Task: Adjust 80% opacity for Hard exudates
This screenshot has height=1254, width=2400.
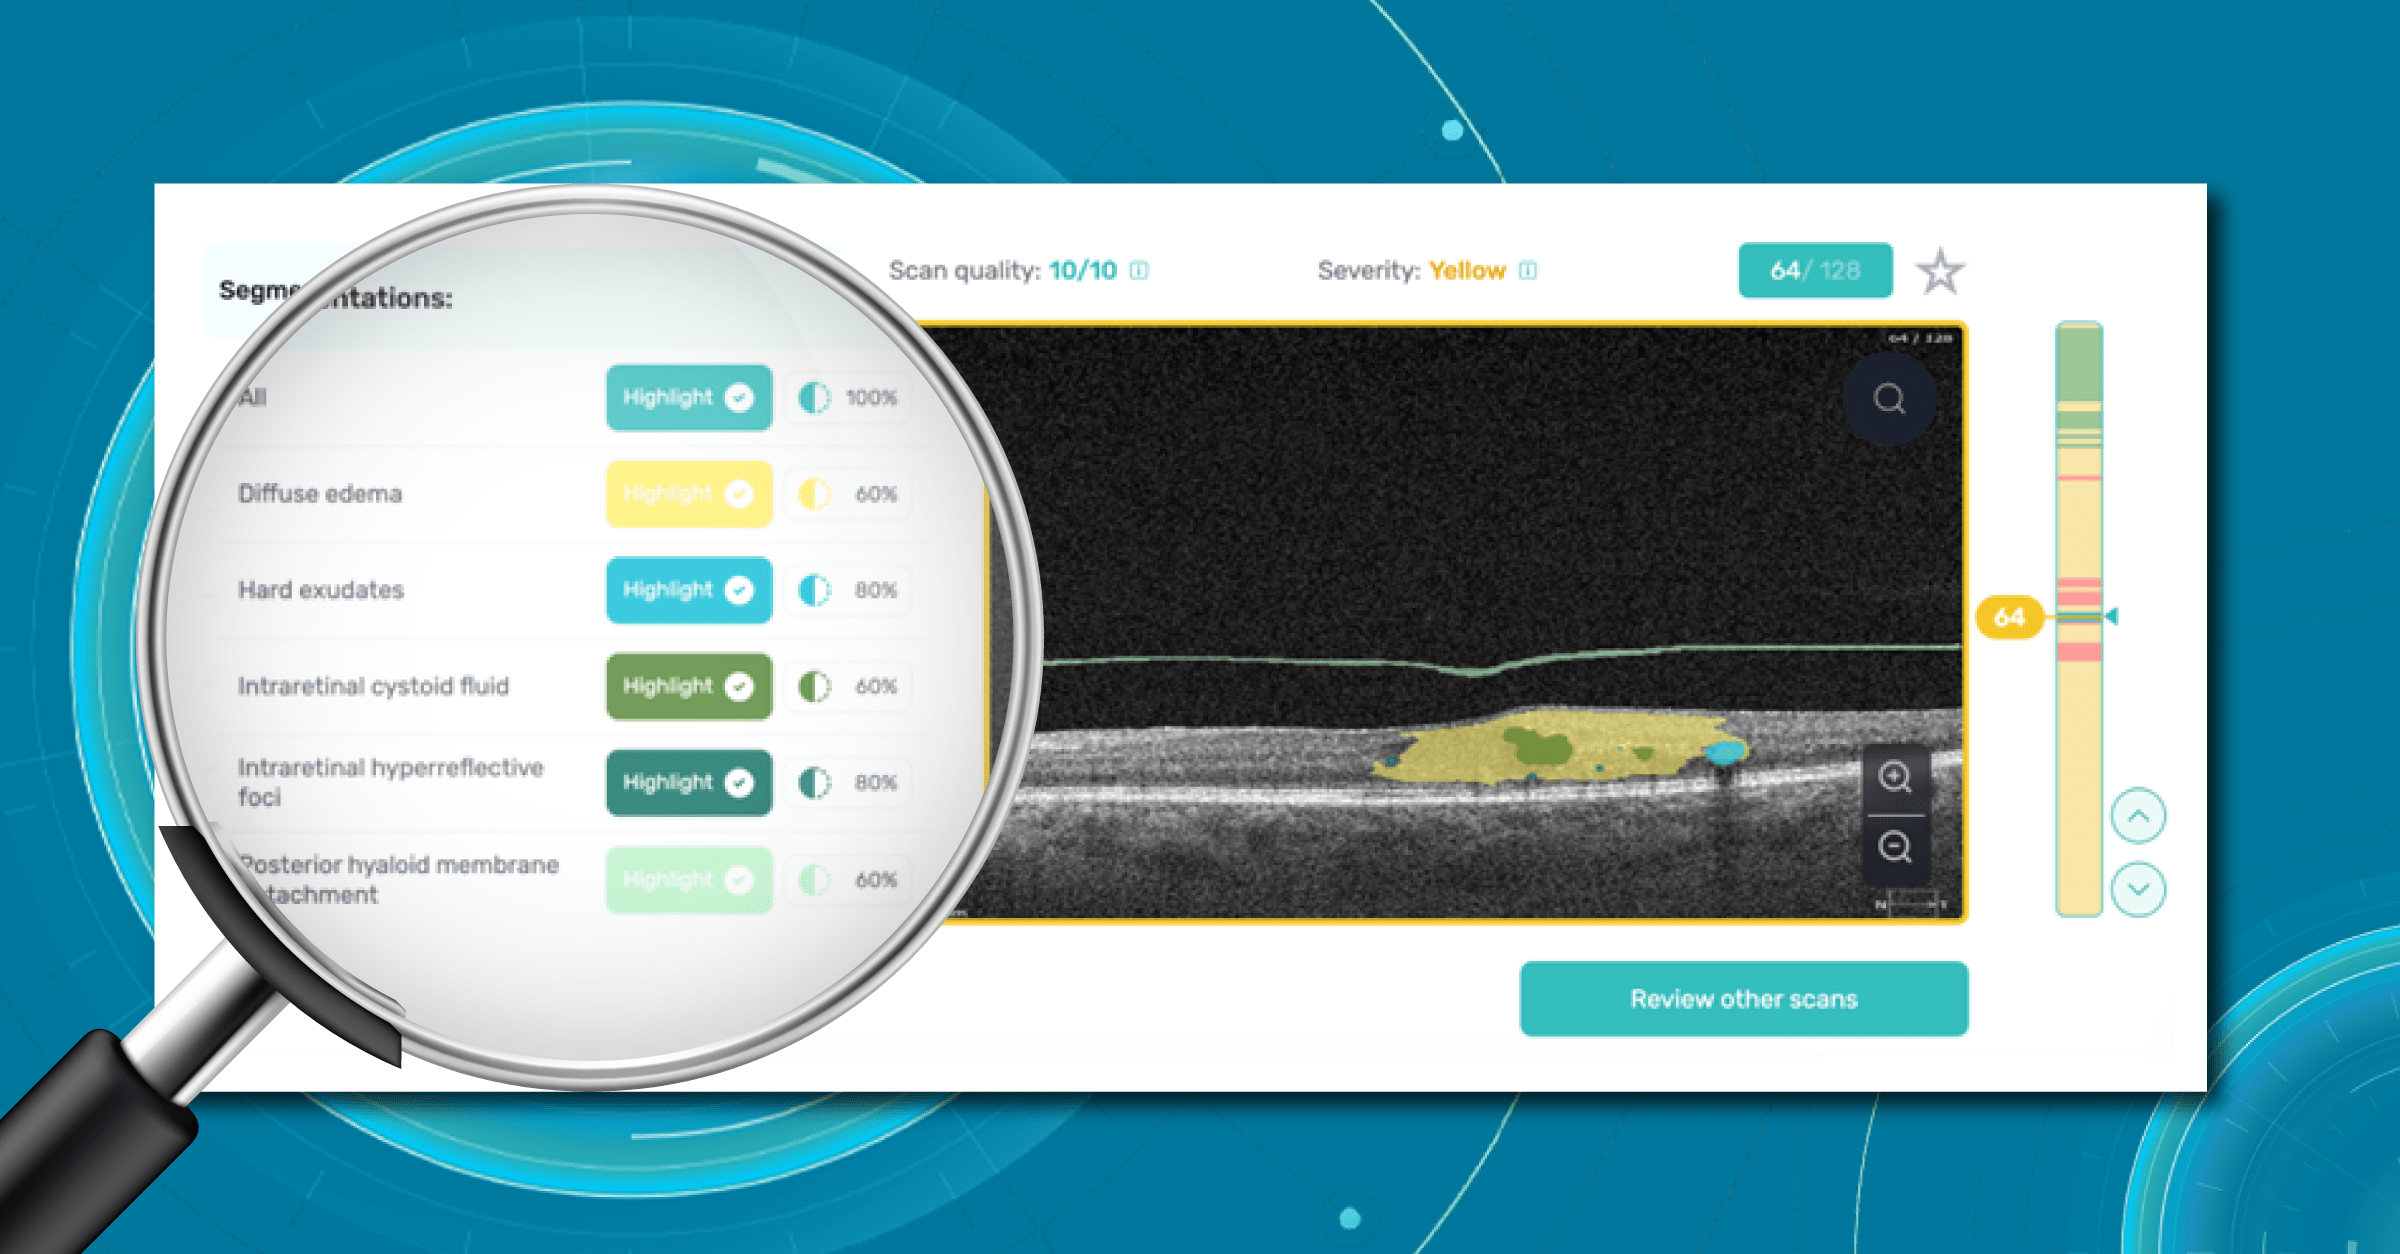Action: 848,590
